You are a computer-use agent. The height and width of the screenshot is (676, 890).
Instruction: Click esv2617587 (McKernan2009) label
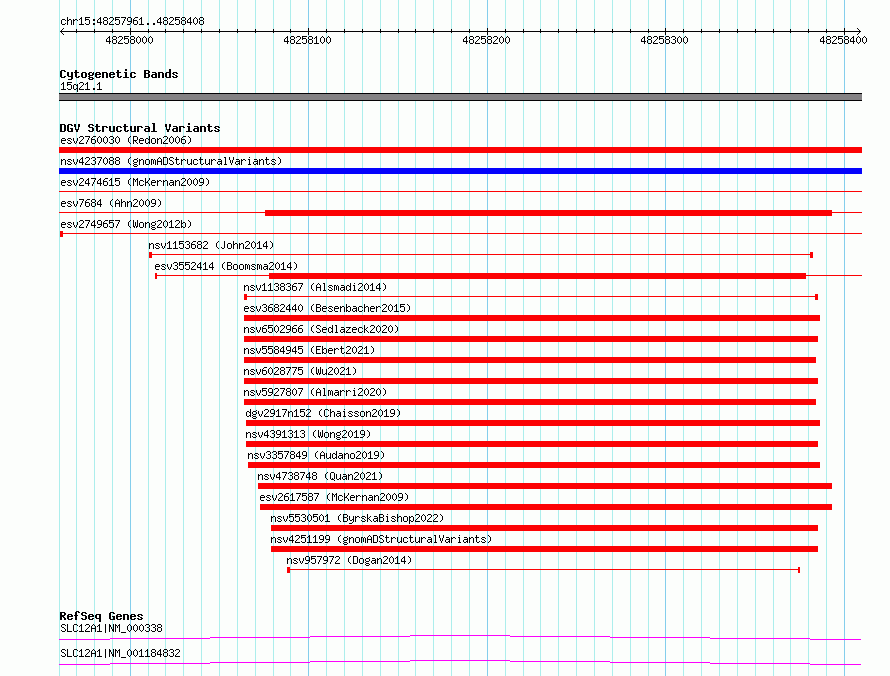click(x=334, y=497)
